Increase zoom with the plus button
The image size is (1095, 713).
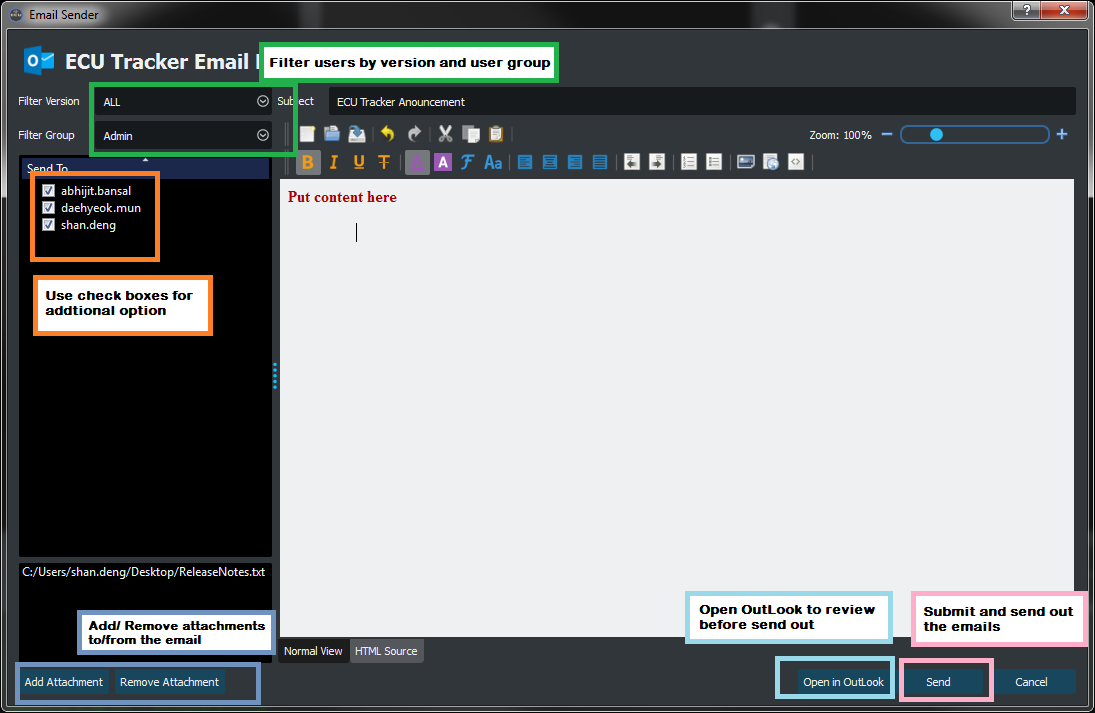tap(1061, 134)
